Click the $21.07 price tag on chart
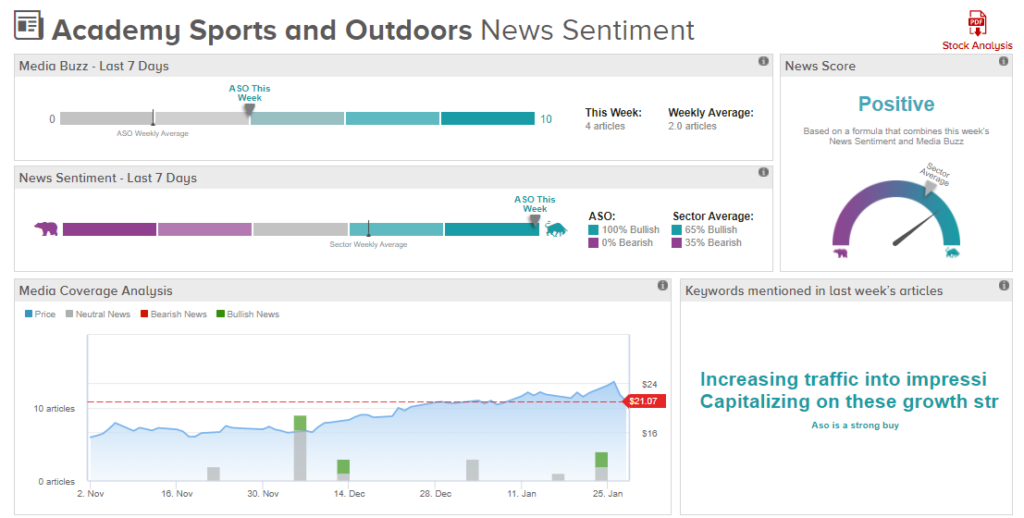This screenshot has width=1024, height=518. (645, 401)
